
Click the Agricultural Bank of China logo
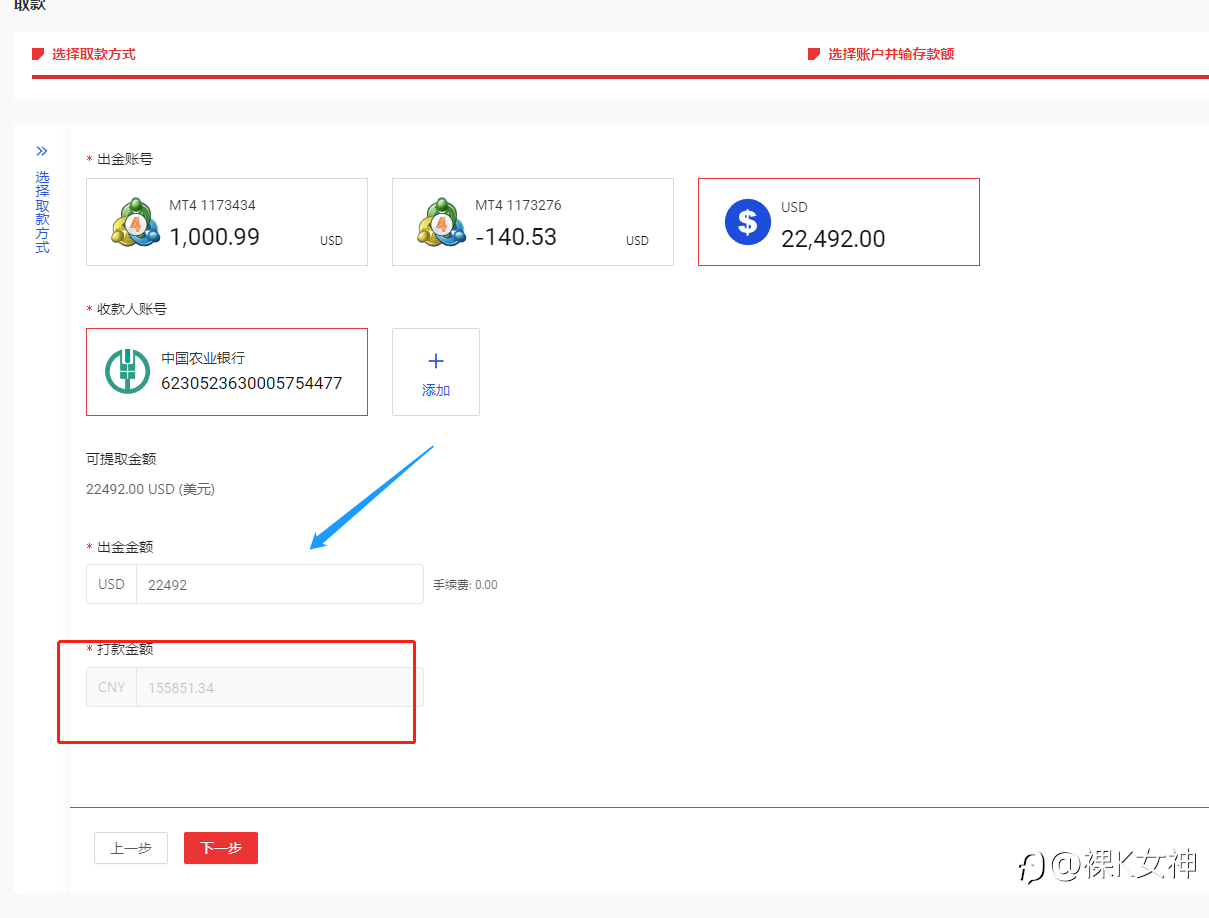[128, 371]
